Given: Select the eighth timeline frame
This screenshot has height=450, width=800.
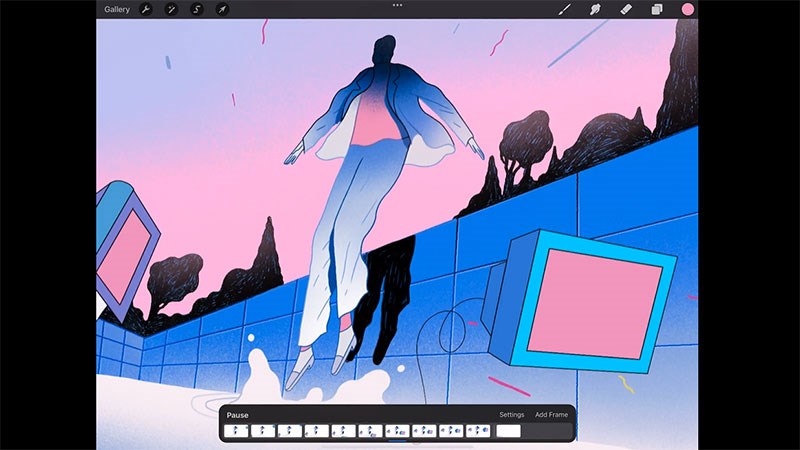Looking at the screenshot, I should [424, 431].
